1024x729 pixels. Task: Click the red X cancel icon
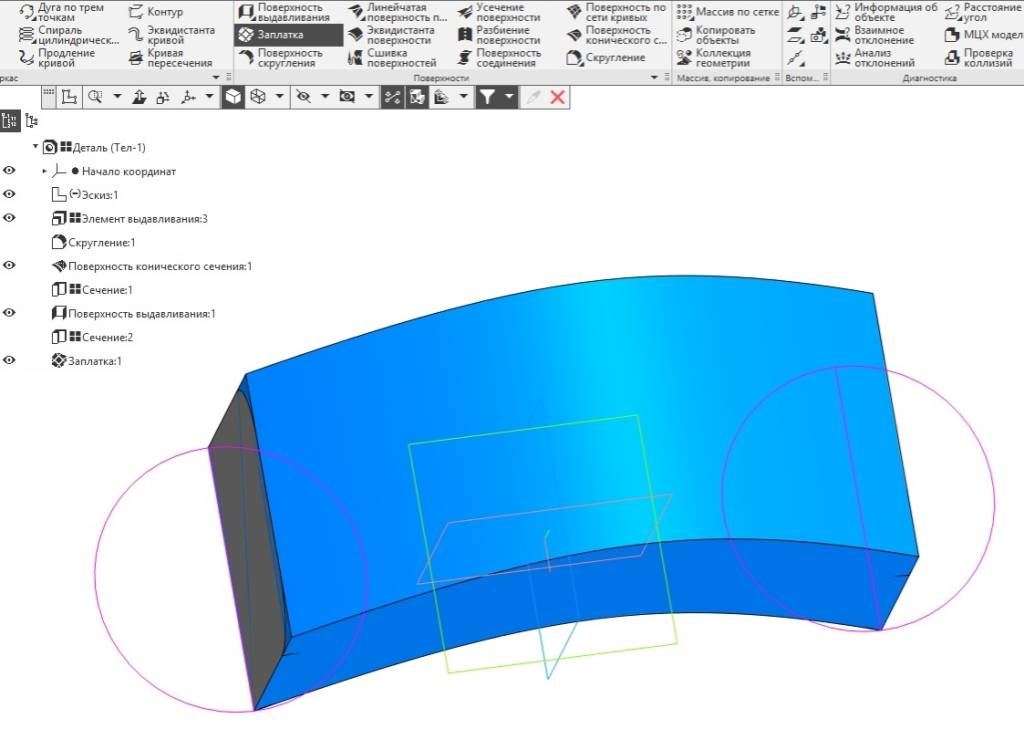558,97
